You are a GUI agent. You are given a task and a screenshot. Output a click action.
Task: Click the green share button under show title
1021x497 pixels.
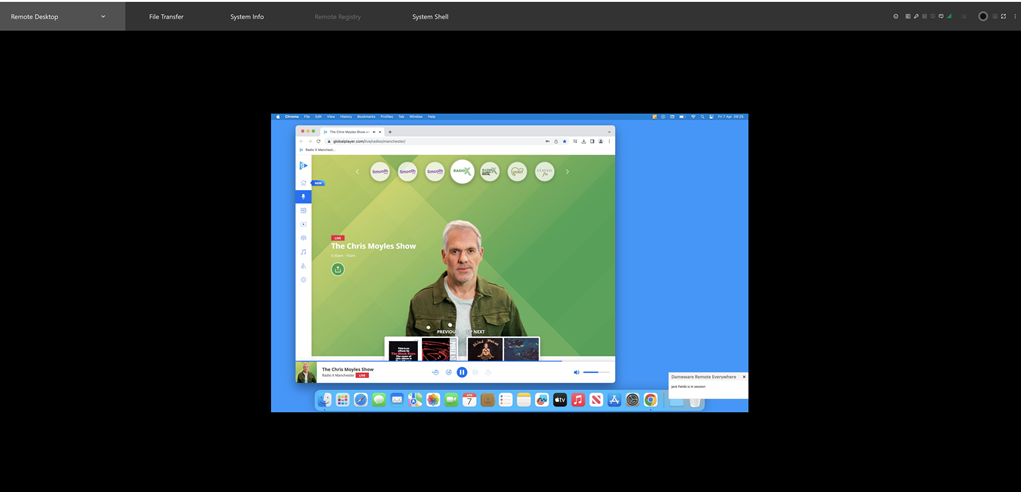[x=338, y=269]
